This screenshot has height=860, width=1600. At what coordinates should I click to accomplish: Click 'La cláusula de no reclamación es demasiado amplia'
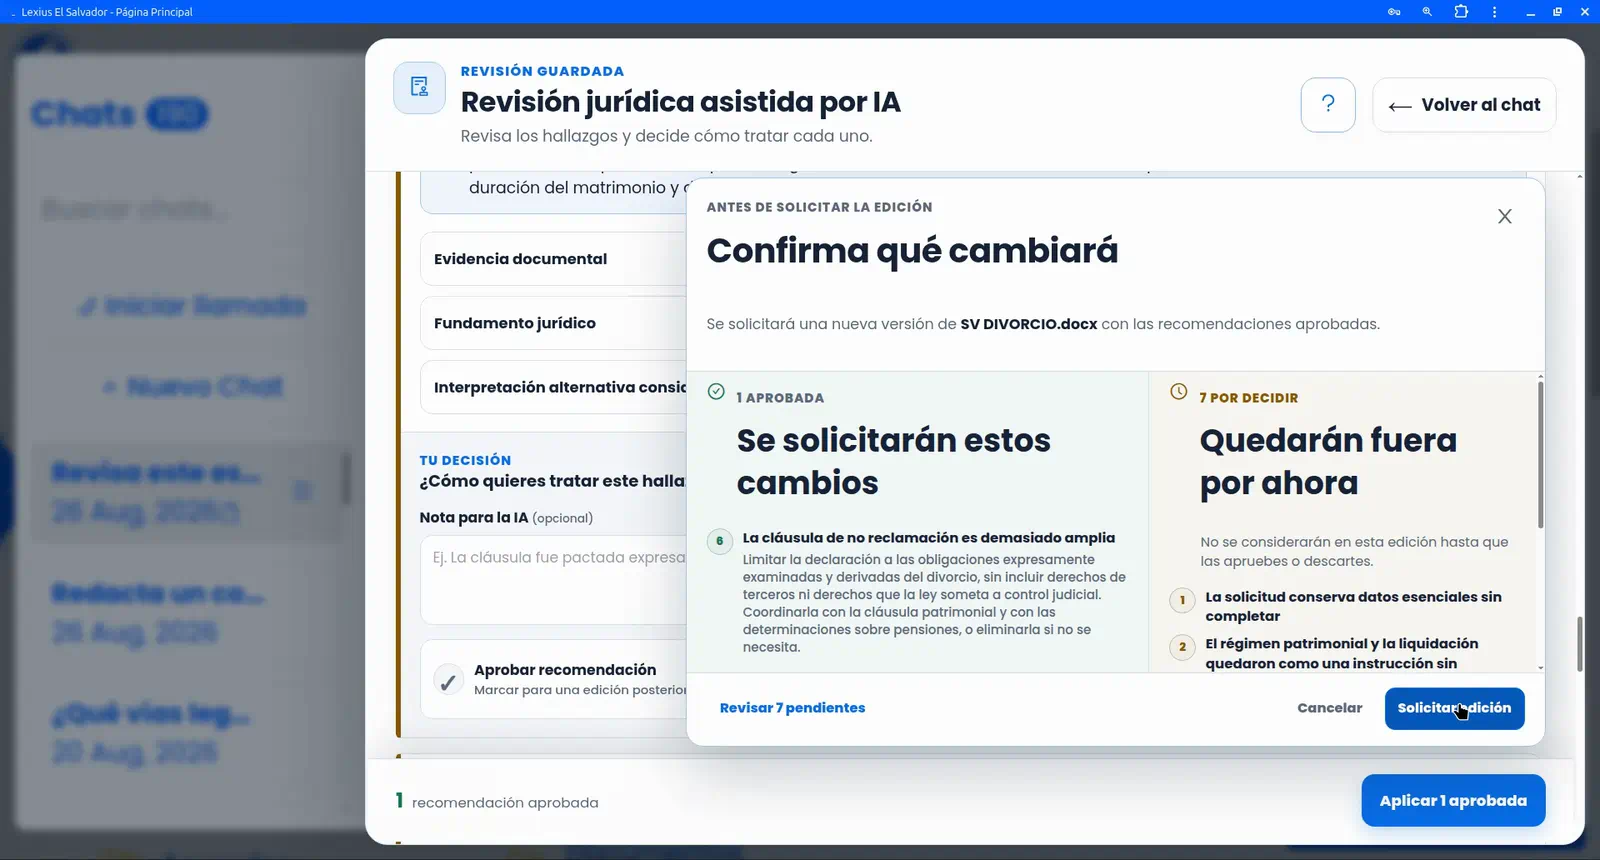click(928, 538)
